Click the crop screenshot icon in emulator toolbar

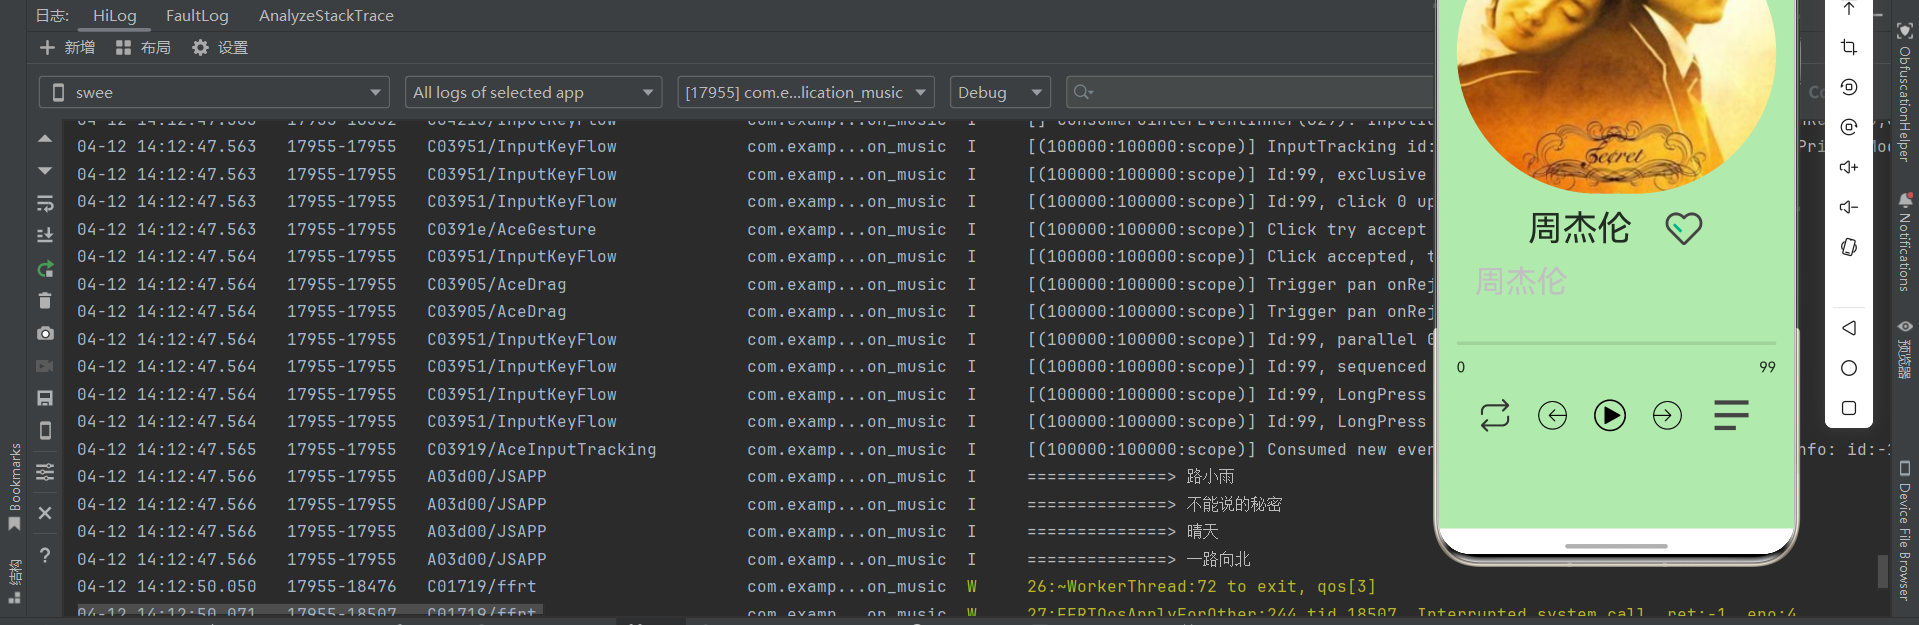click(1849, 47)
